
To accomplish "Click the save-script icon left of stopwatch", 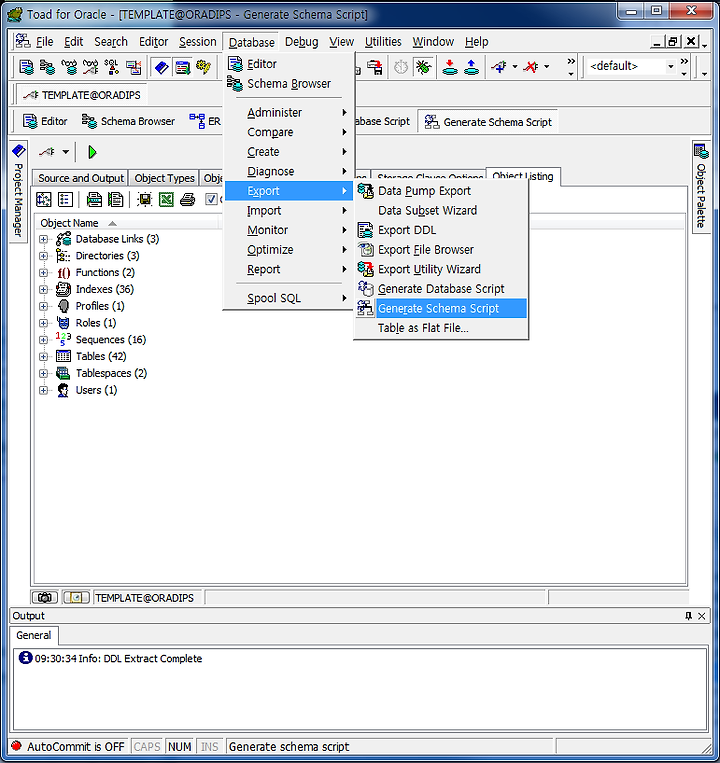I will [x=375, y=67].
